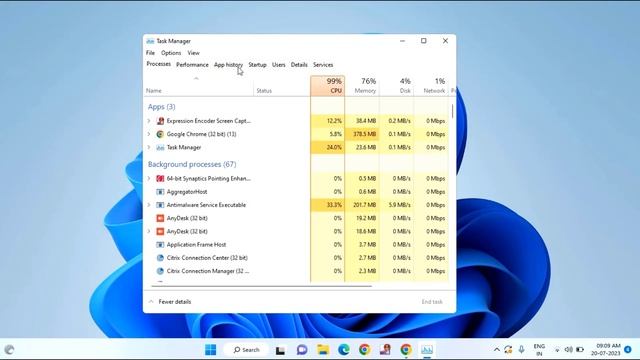Click the Citrix Connection Center icon
The image size is (640, 360).
pyautogui.click(x=160, y=258)
